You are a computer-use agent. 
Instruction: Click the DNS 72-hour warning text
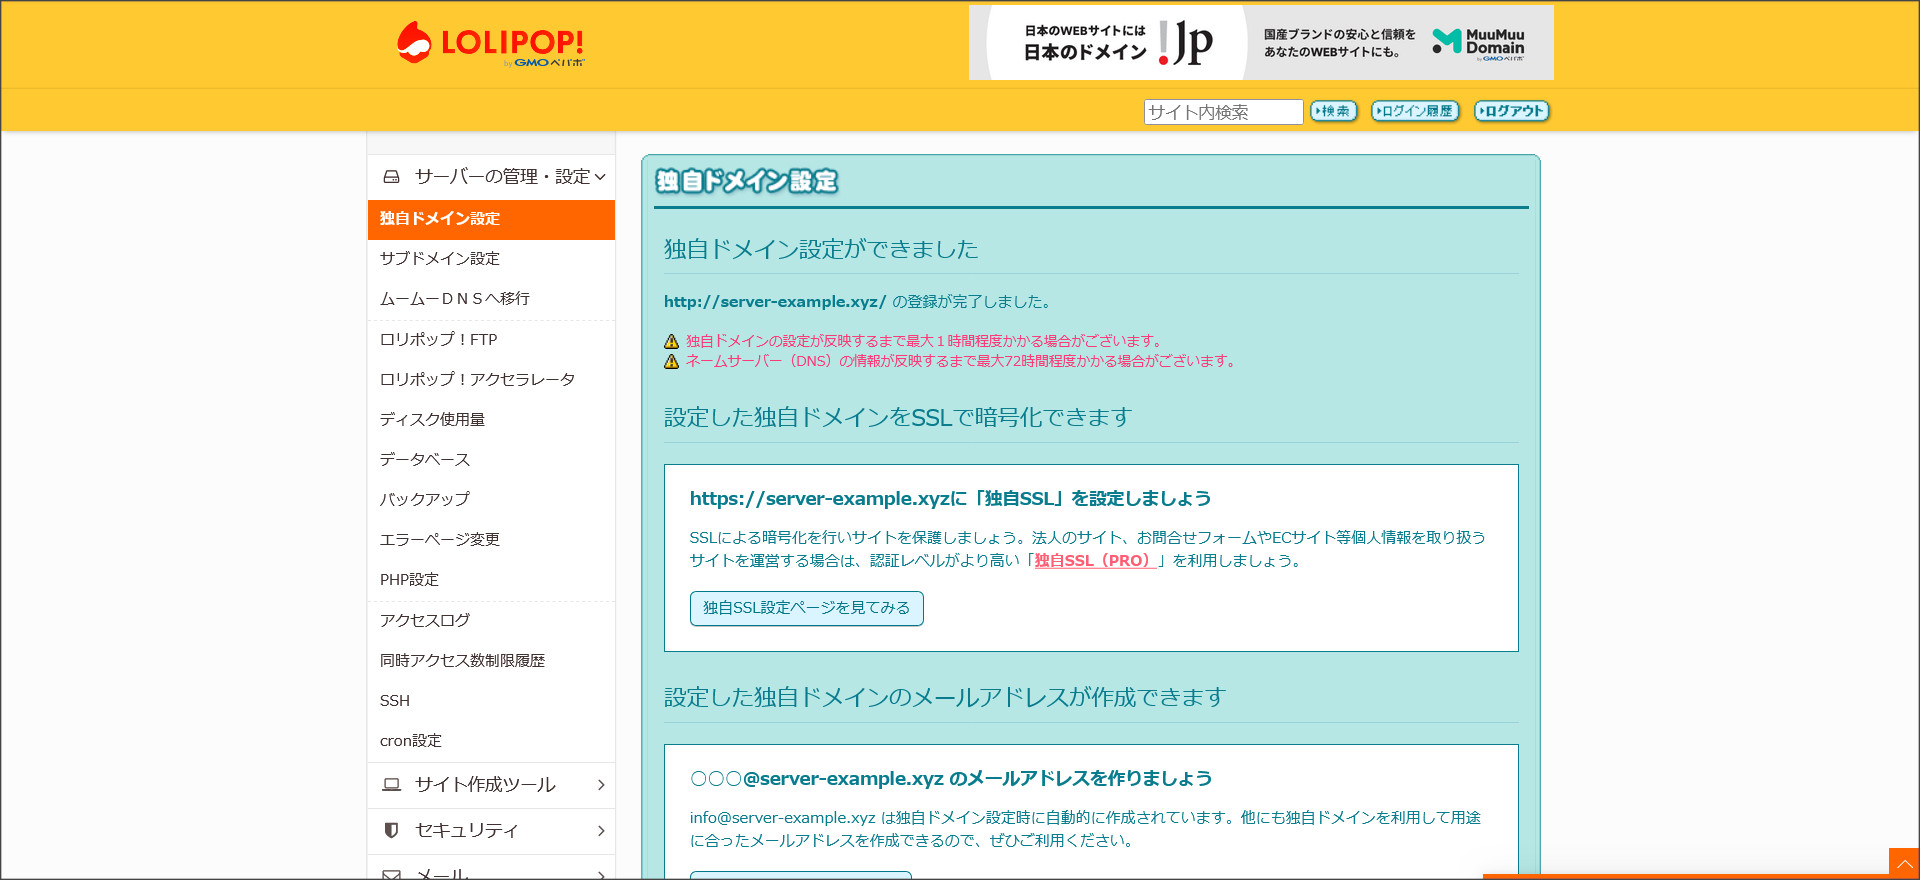pos(961,361)
